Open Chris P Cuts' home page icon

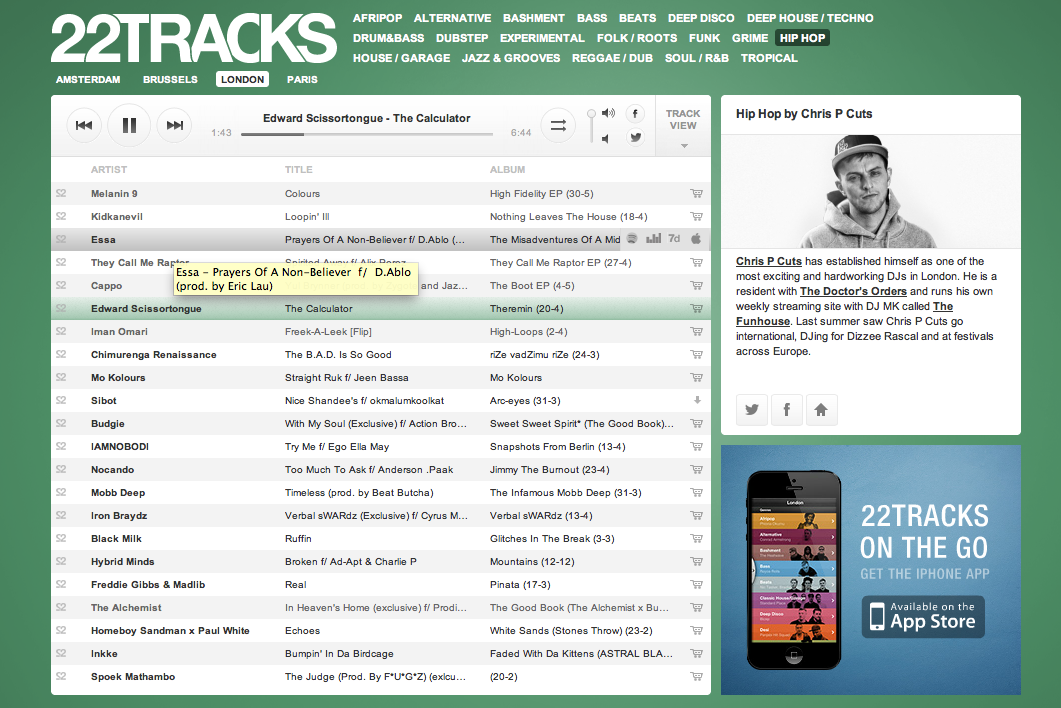(x=821, y=410)
